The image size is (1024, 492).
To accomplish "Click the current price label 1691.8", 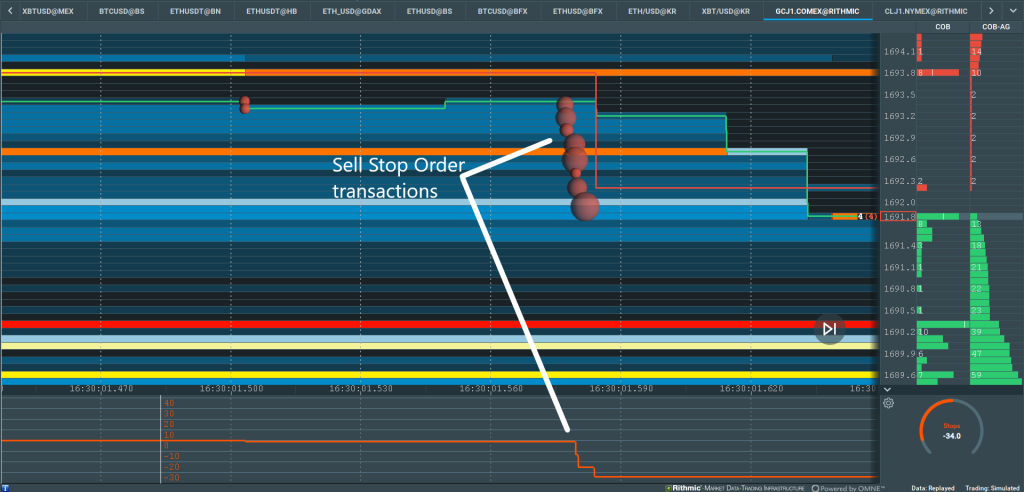I will coord(898,216).
